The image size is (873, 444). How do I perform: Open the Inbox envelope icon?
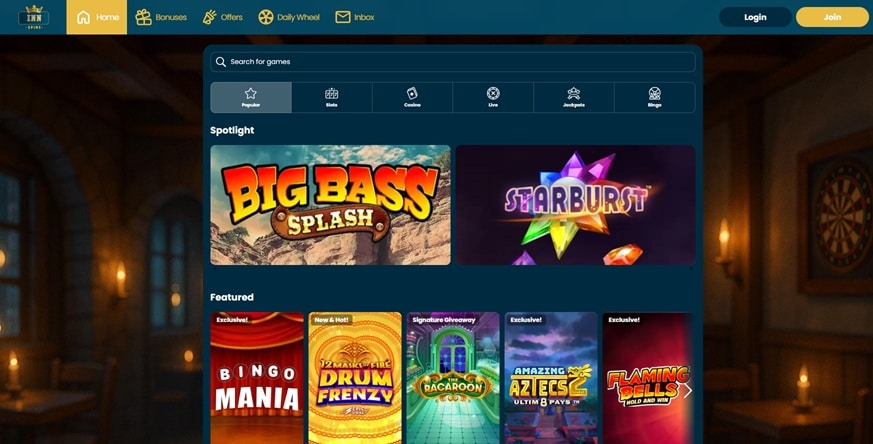click(x=343, y=17)
